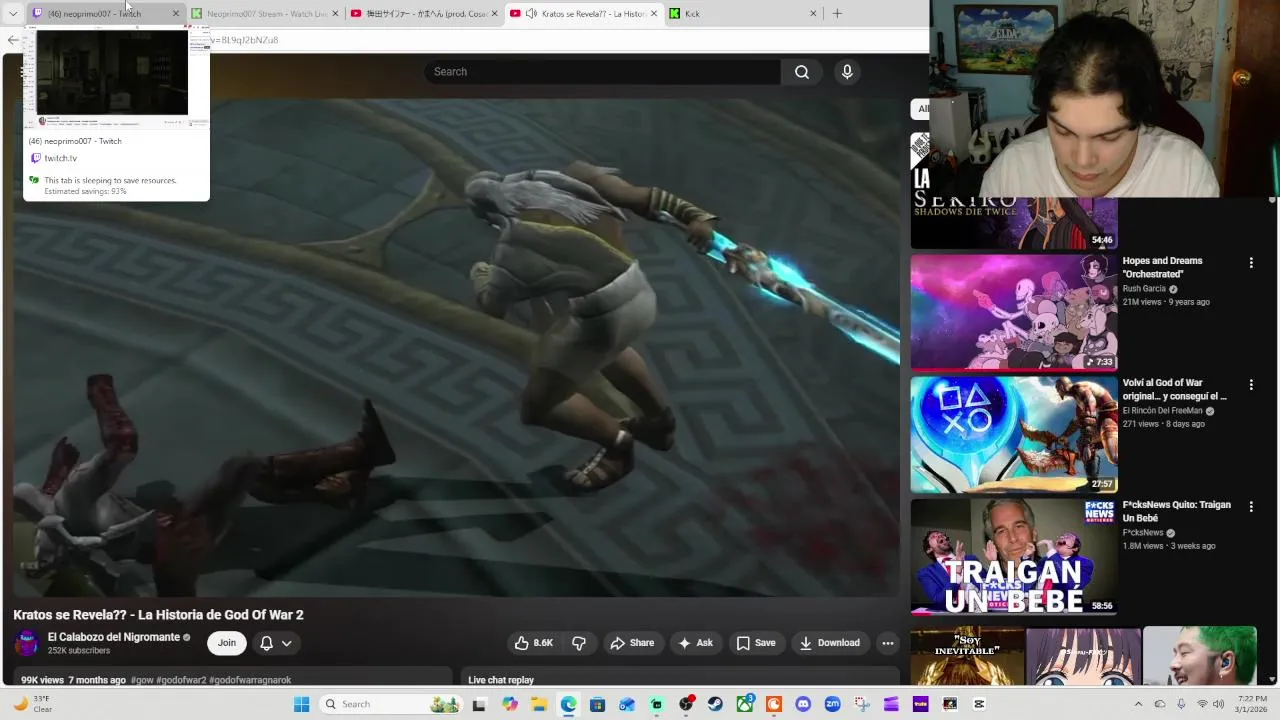Switch to the Kick tab

pyautogui.click(x=740, y=14)
